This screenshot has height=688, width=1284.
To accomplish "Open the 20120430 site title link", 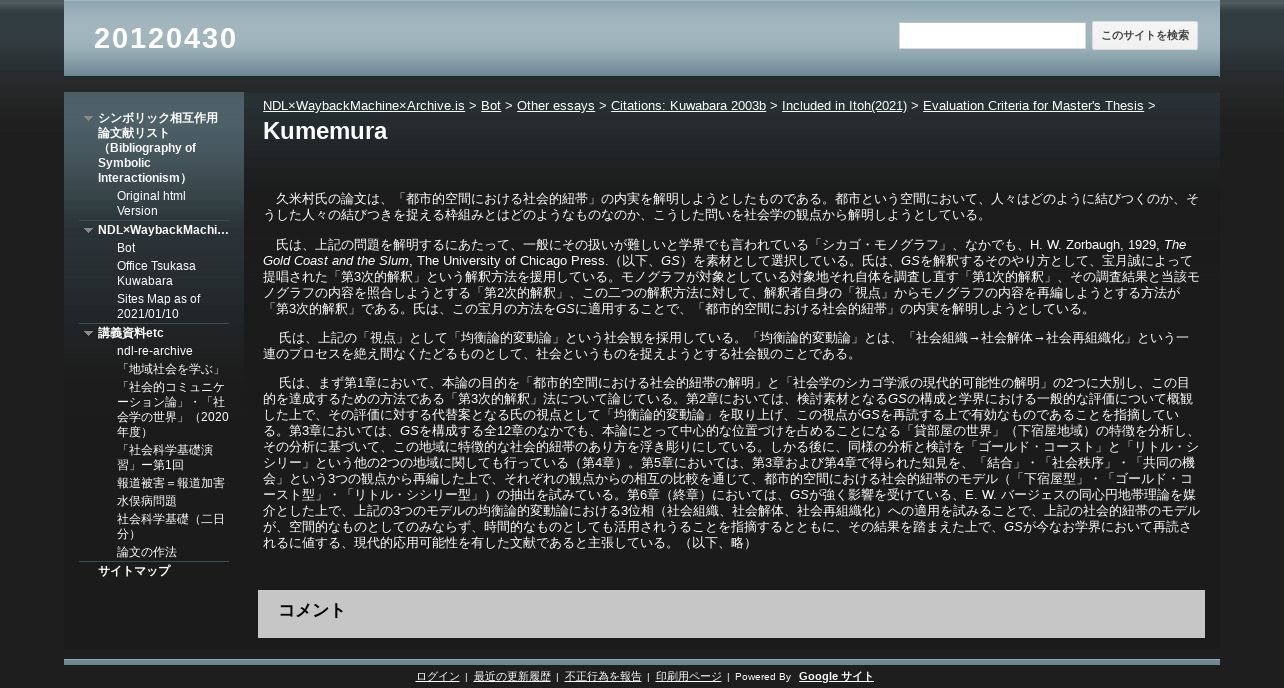I will click(x=165, y=38).
